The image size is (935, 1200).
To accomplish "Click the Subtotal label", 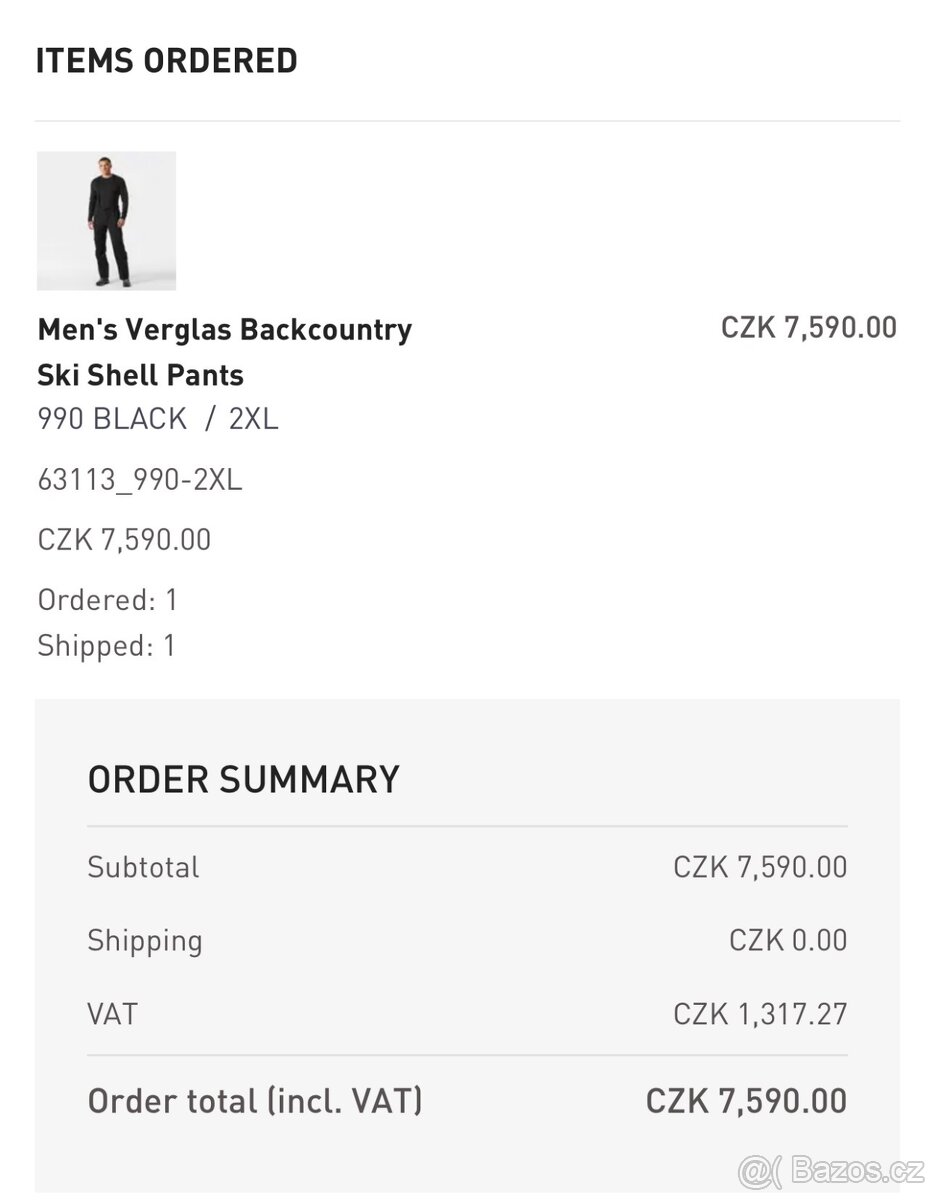I will 143,867.
